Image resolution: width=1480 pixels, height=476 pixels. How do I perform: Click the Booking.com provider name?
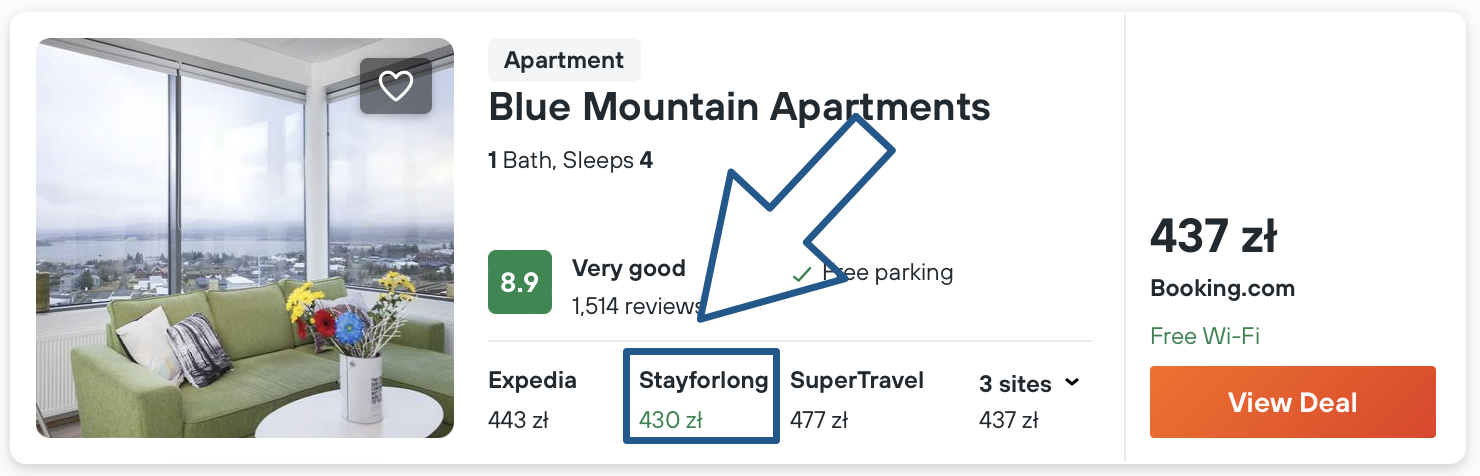click(1222, 289)
